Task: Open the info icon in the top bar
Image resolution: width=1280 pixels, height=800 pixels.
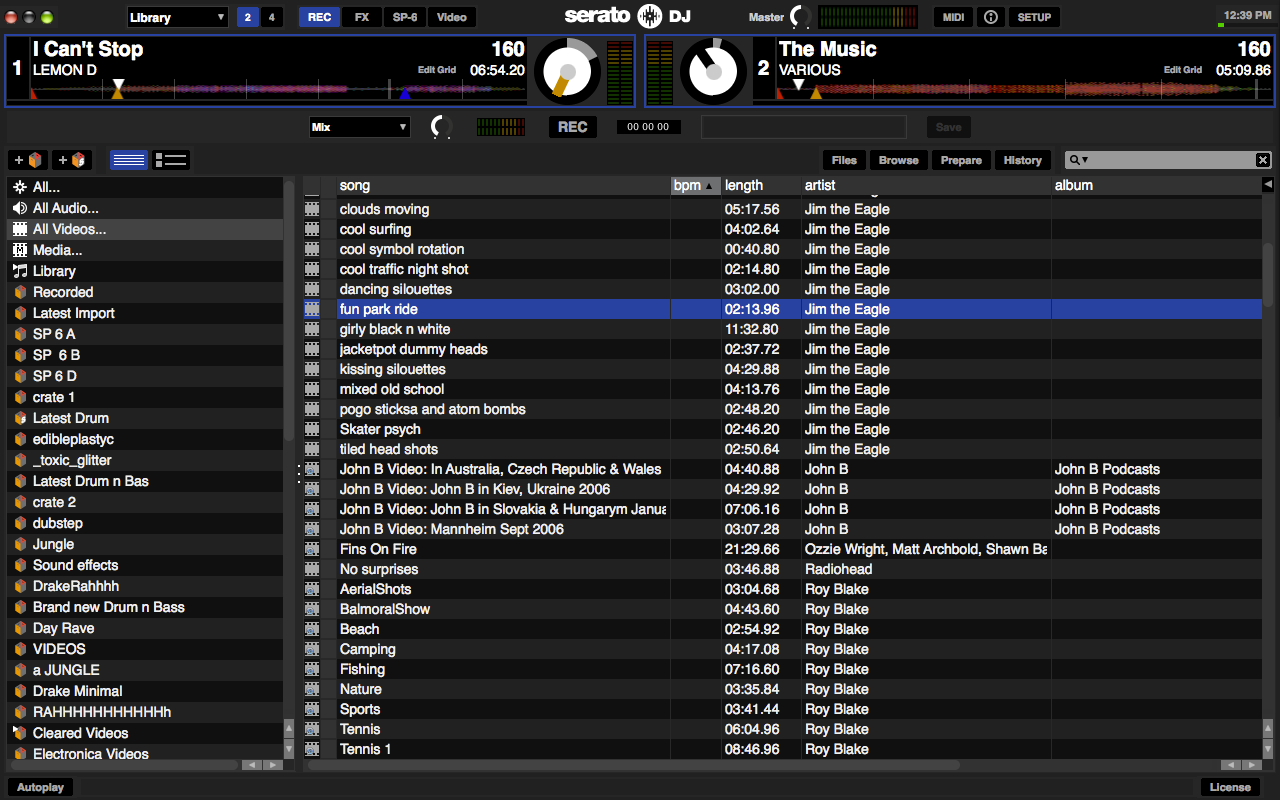Action: click(x=990, y=17)
